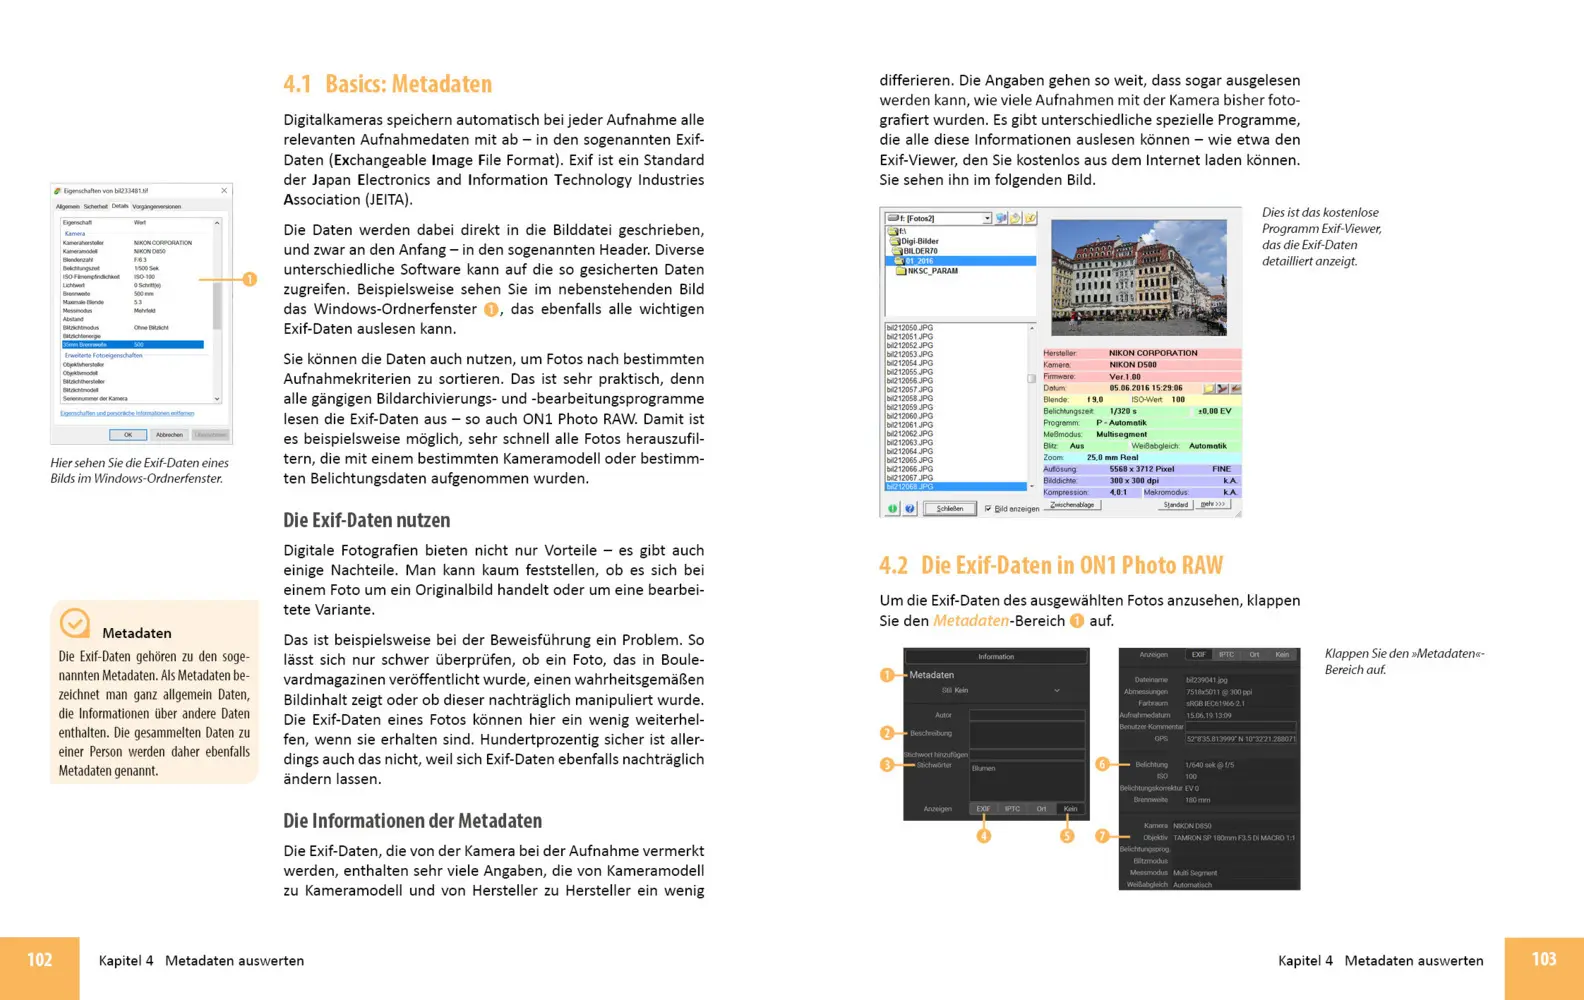Click the properties list vertical scrollbar
This screenshot has height=1000, width=1584.
(217, 309)
